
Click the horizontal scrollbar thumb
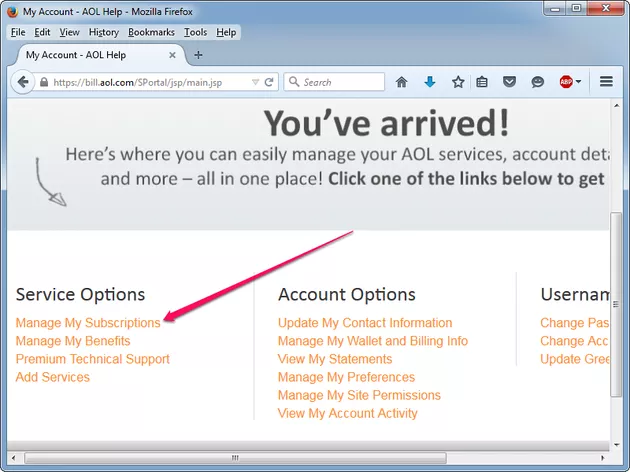click(235, 458)
